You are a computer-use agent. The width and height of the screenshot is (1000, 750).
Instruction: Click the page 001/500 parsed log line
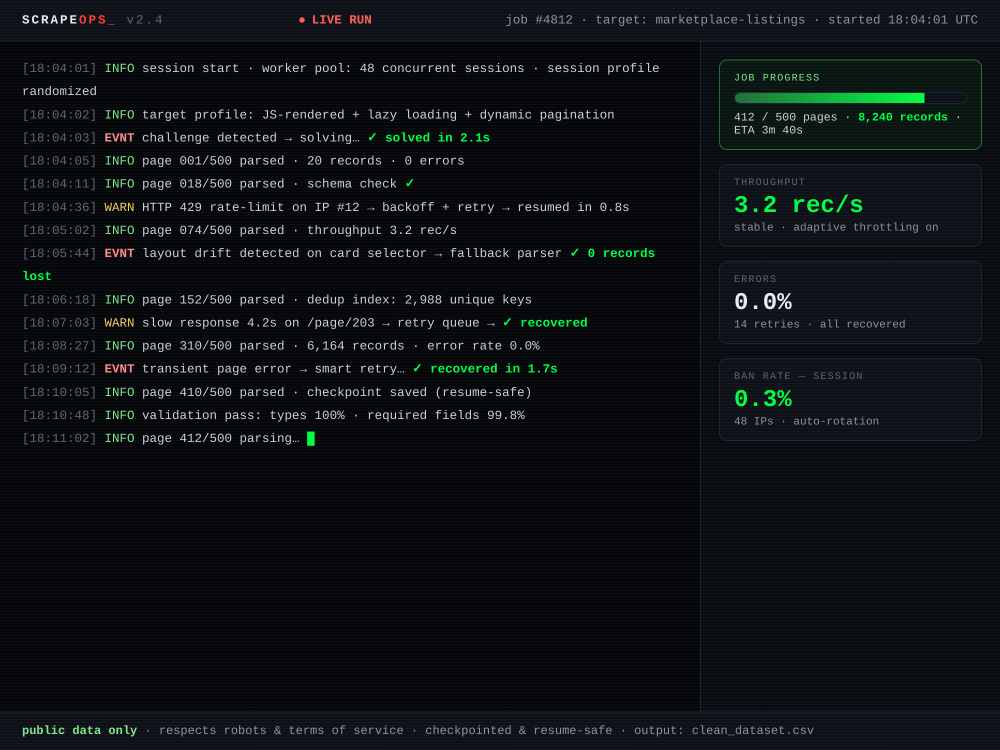[243, 161]
